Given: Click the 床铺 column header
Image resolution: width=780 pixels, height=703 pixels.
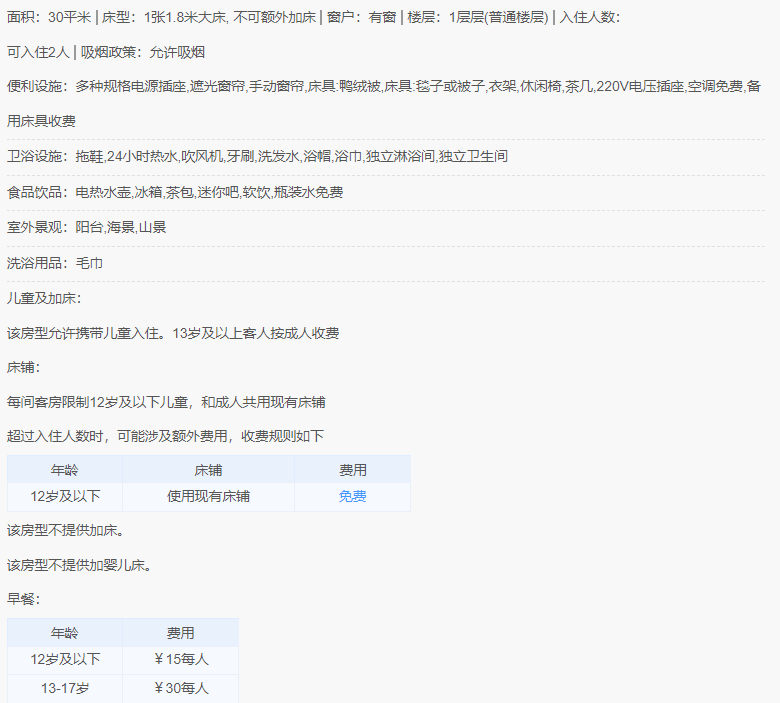Looking at the screenshot, I should [208, 470].
